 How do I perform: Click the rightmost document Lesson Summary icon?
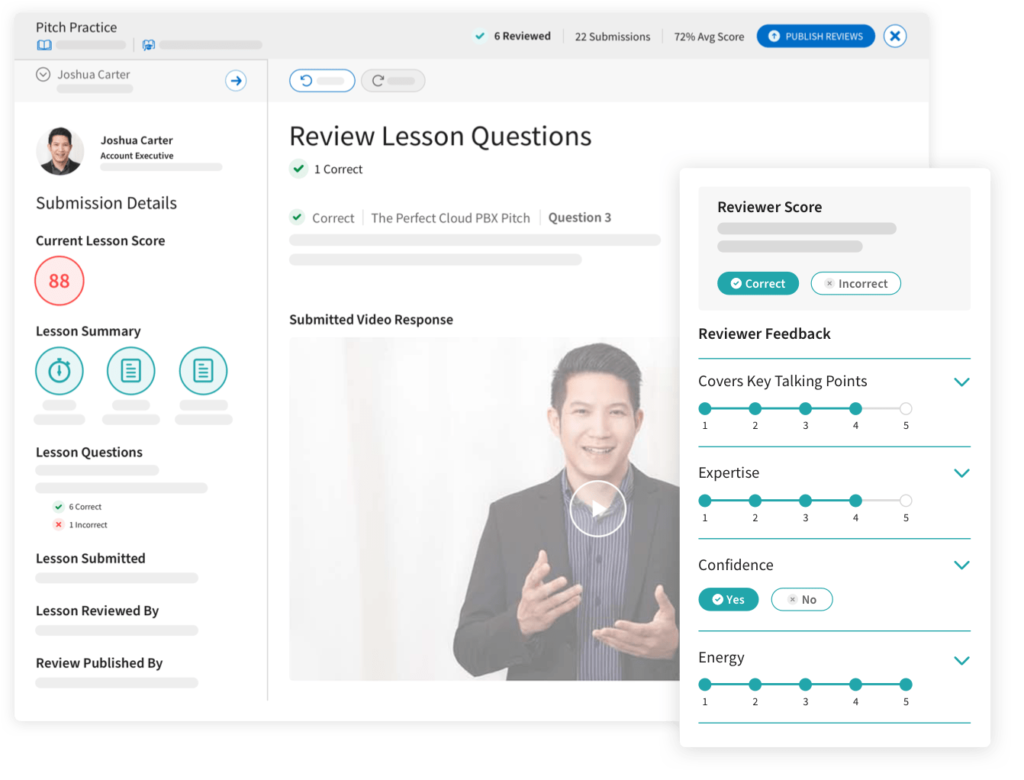pyautogui.click(x=203, y=371)
